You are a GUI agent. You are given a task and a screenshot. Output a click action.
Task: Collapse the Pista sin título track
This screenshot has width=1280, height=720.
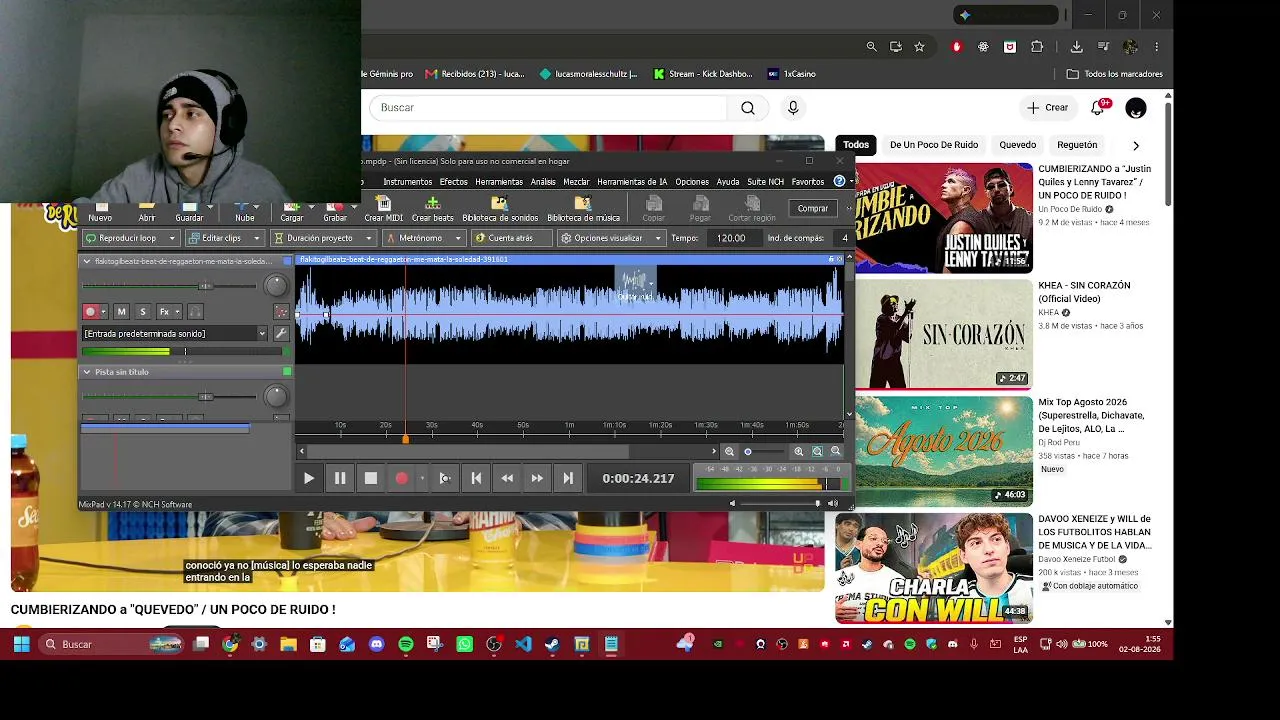click(87, 372)
